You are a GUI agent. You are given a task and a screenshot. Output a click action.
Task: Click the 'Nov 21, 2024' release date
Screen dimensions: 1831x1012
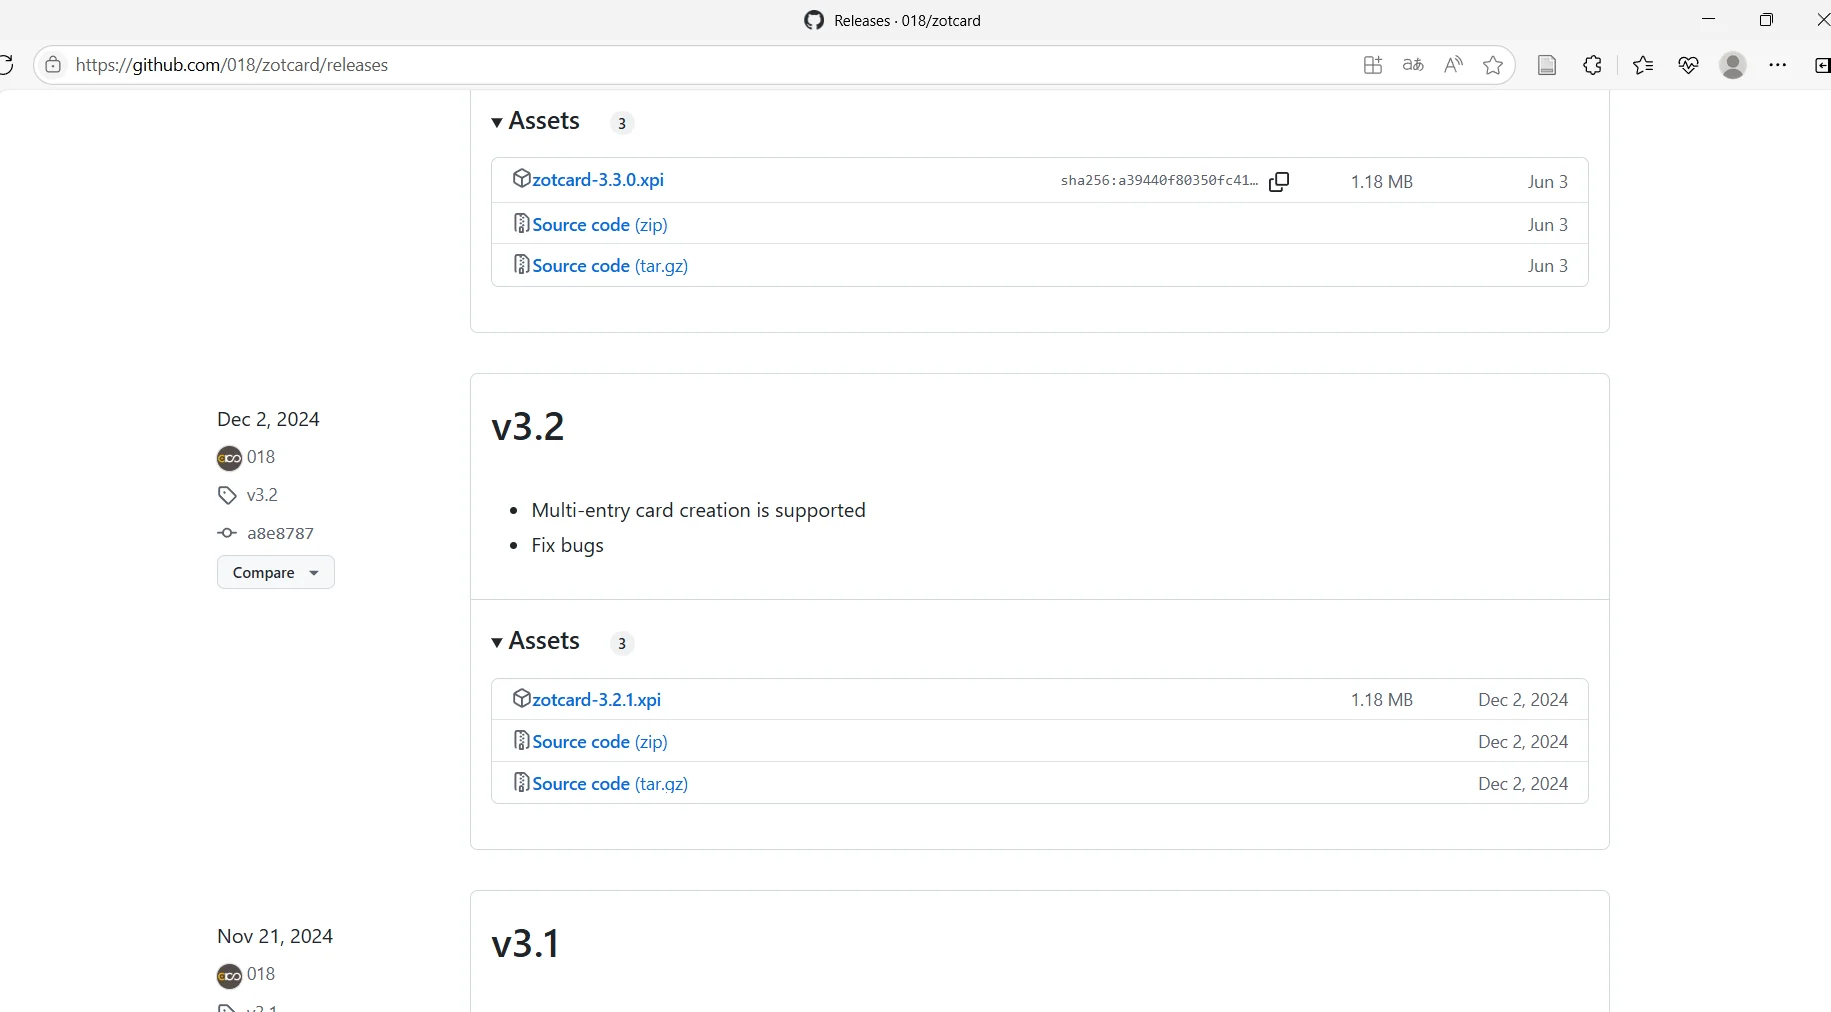click(275, 936)
